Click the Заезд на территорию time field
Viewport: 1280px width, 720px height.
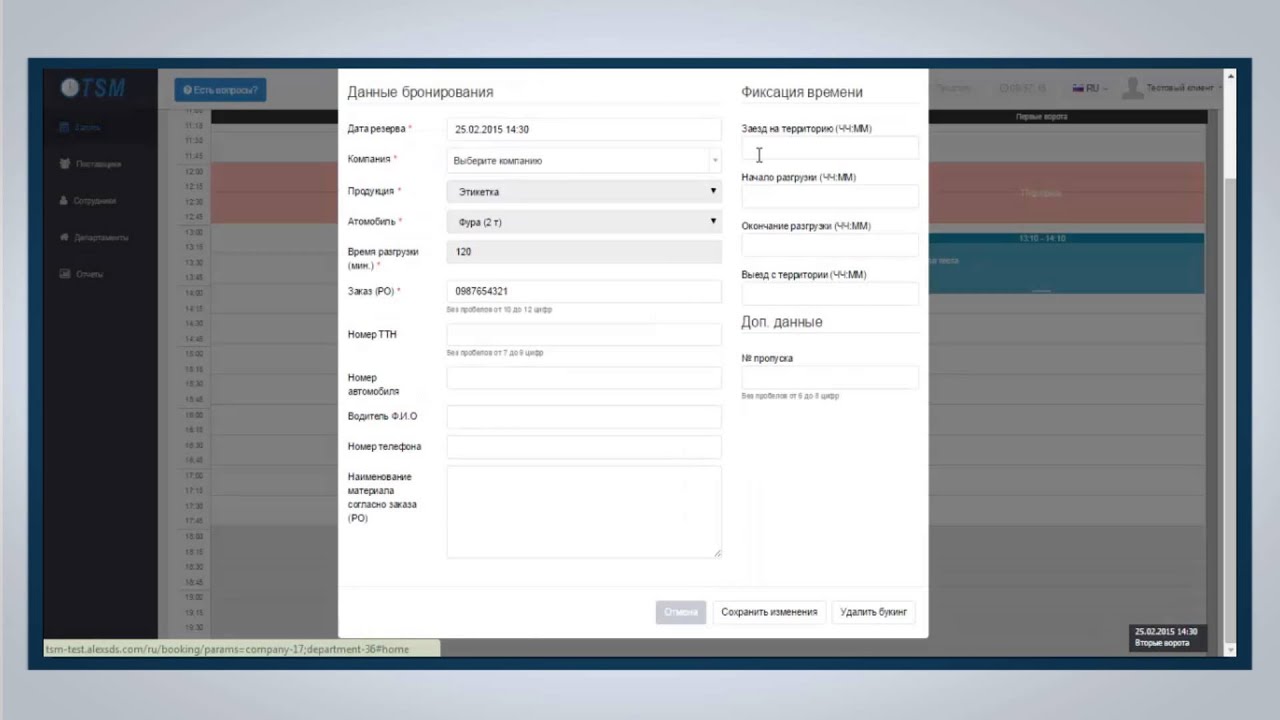[830, 148]
